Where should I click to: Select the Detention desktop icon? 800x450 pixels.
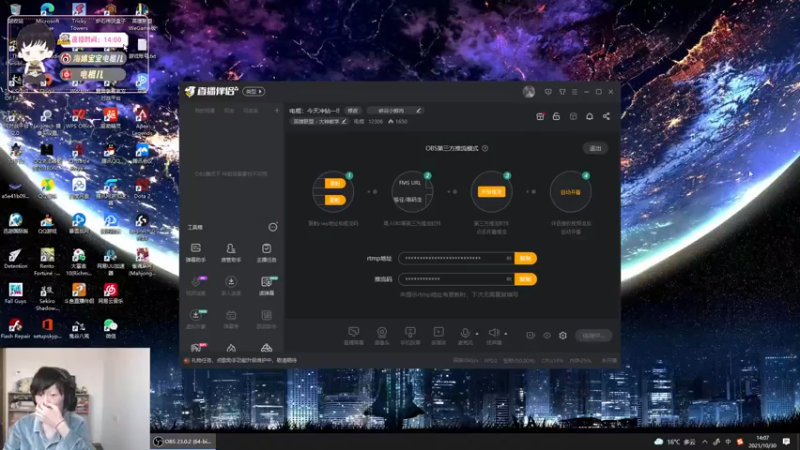point(15,258)
